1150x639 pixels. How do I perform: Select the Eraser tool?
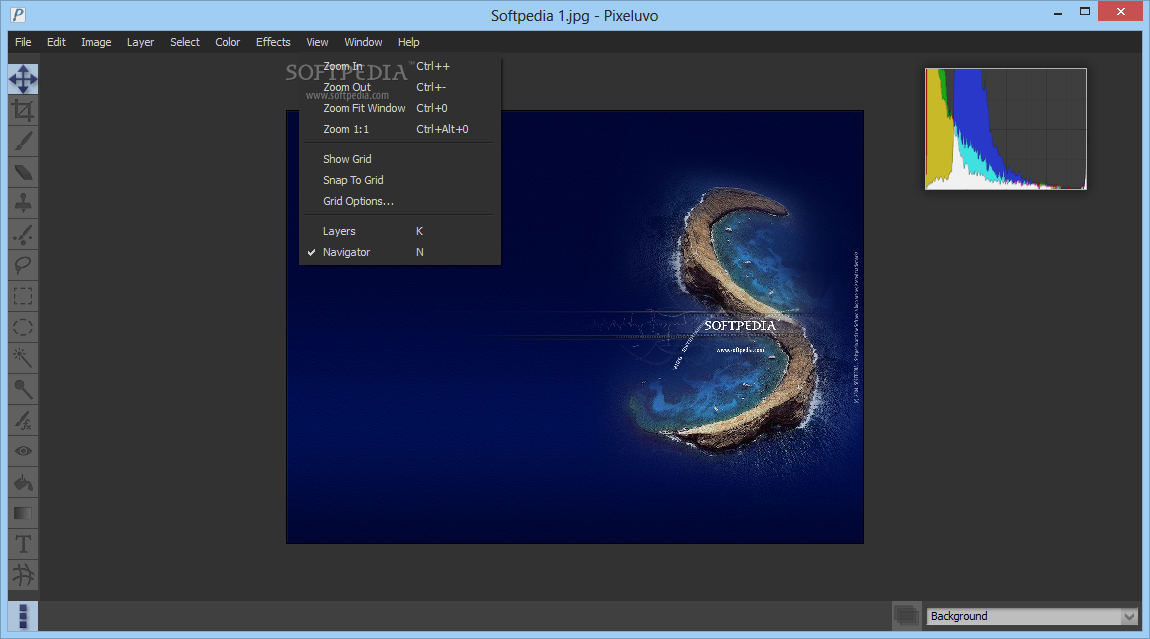click(23, 172)
